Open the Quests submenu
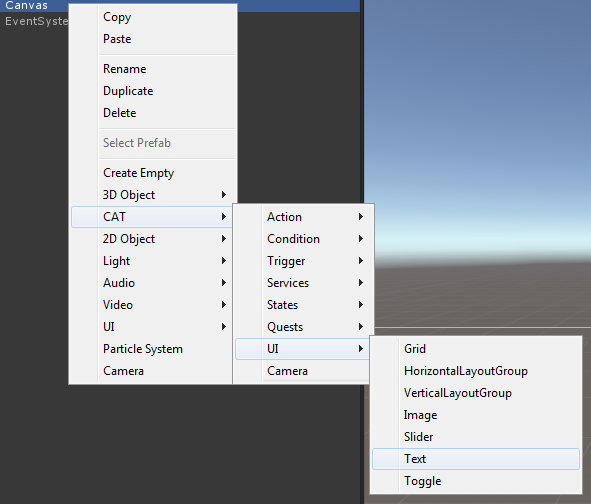Viewport: 591px width, 504px height. [x=304, y=327]
